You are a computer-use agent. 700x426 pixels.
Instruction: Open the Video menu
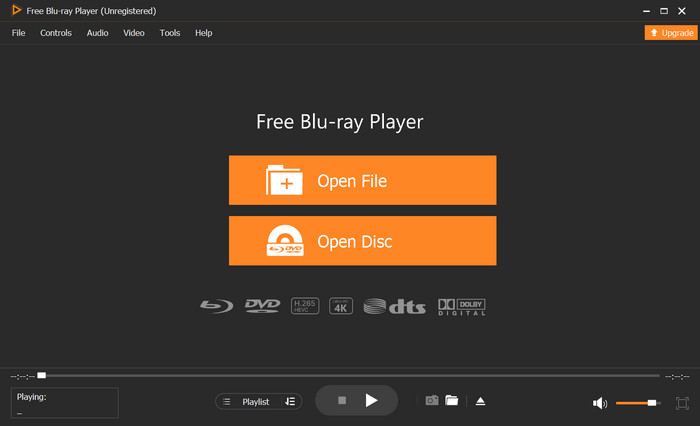(134, 33)
